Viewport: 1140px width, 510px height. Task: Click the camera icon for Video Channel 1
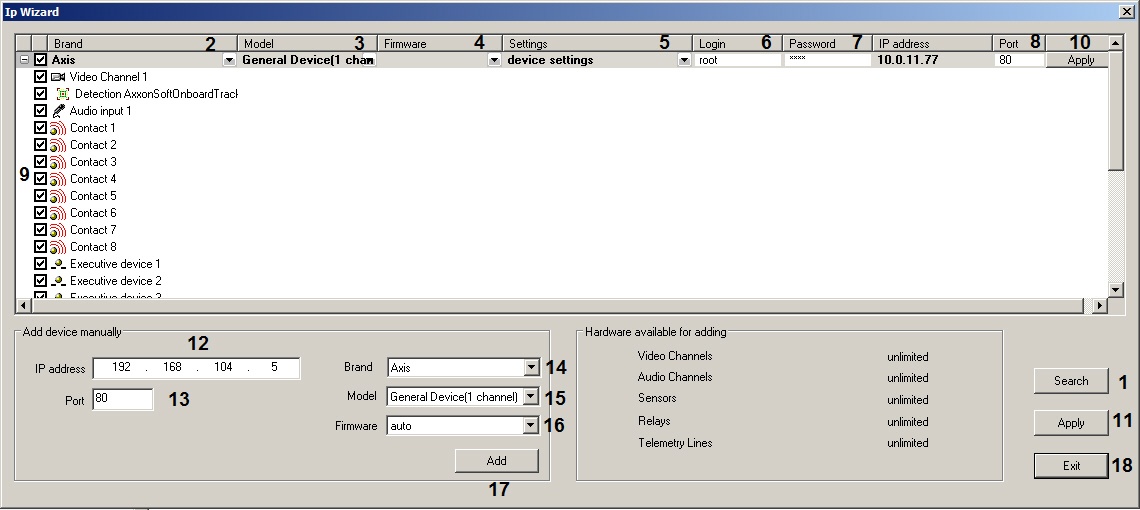(x=58, y=77)
